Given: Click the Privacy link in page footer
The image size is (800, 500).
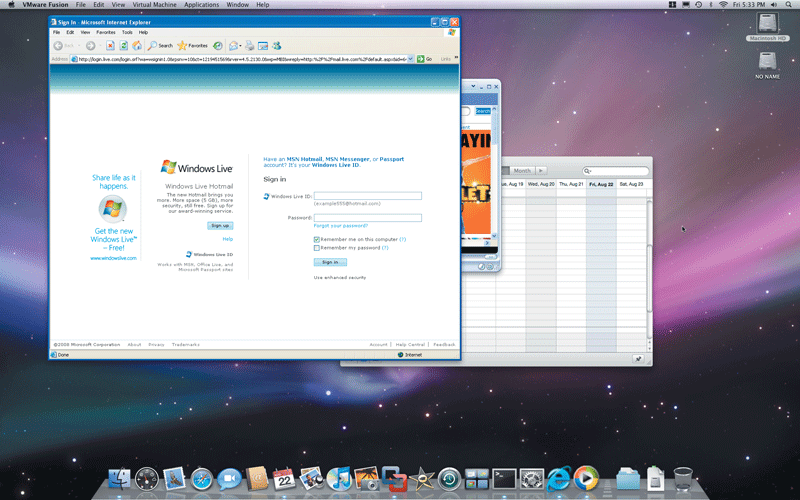Looking at the screenshot, I should pyautogui.click(x=156, y=345).
